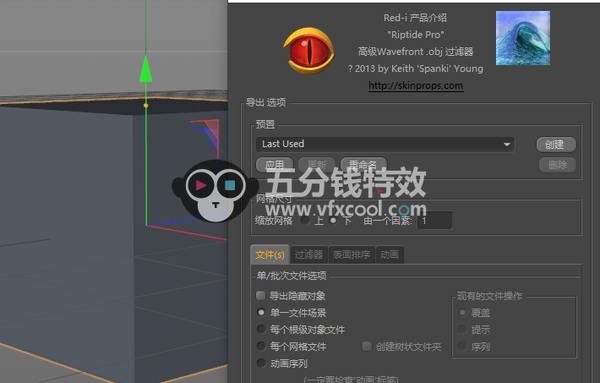Image resolution: width=600 pixels, height=383 pixels.
Task: Click the 创建 preset button
Action: tap(556, 145)
